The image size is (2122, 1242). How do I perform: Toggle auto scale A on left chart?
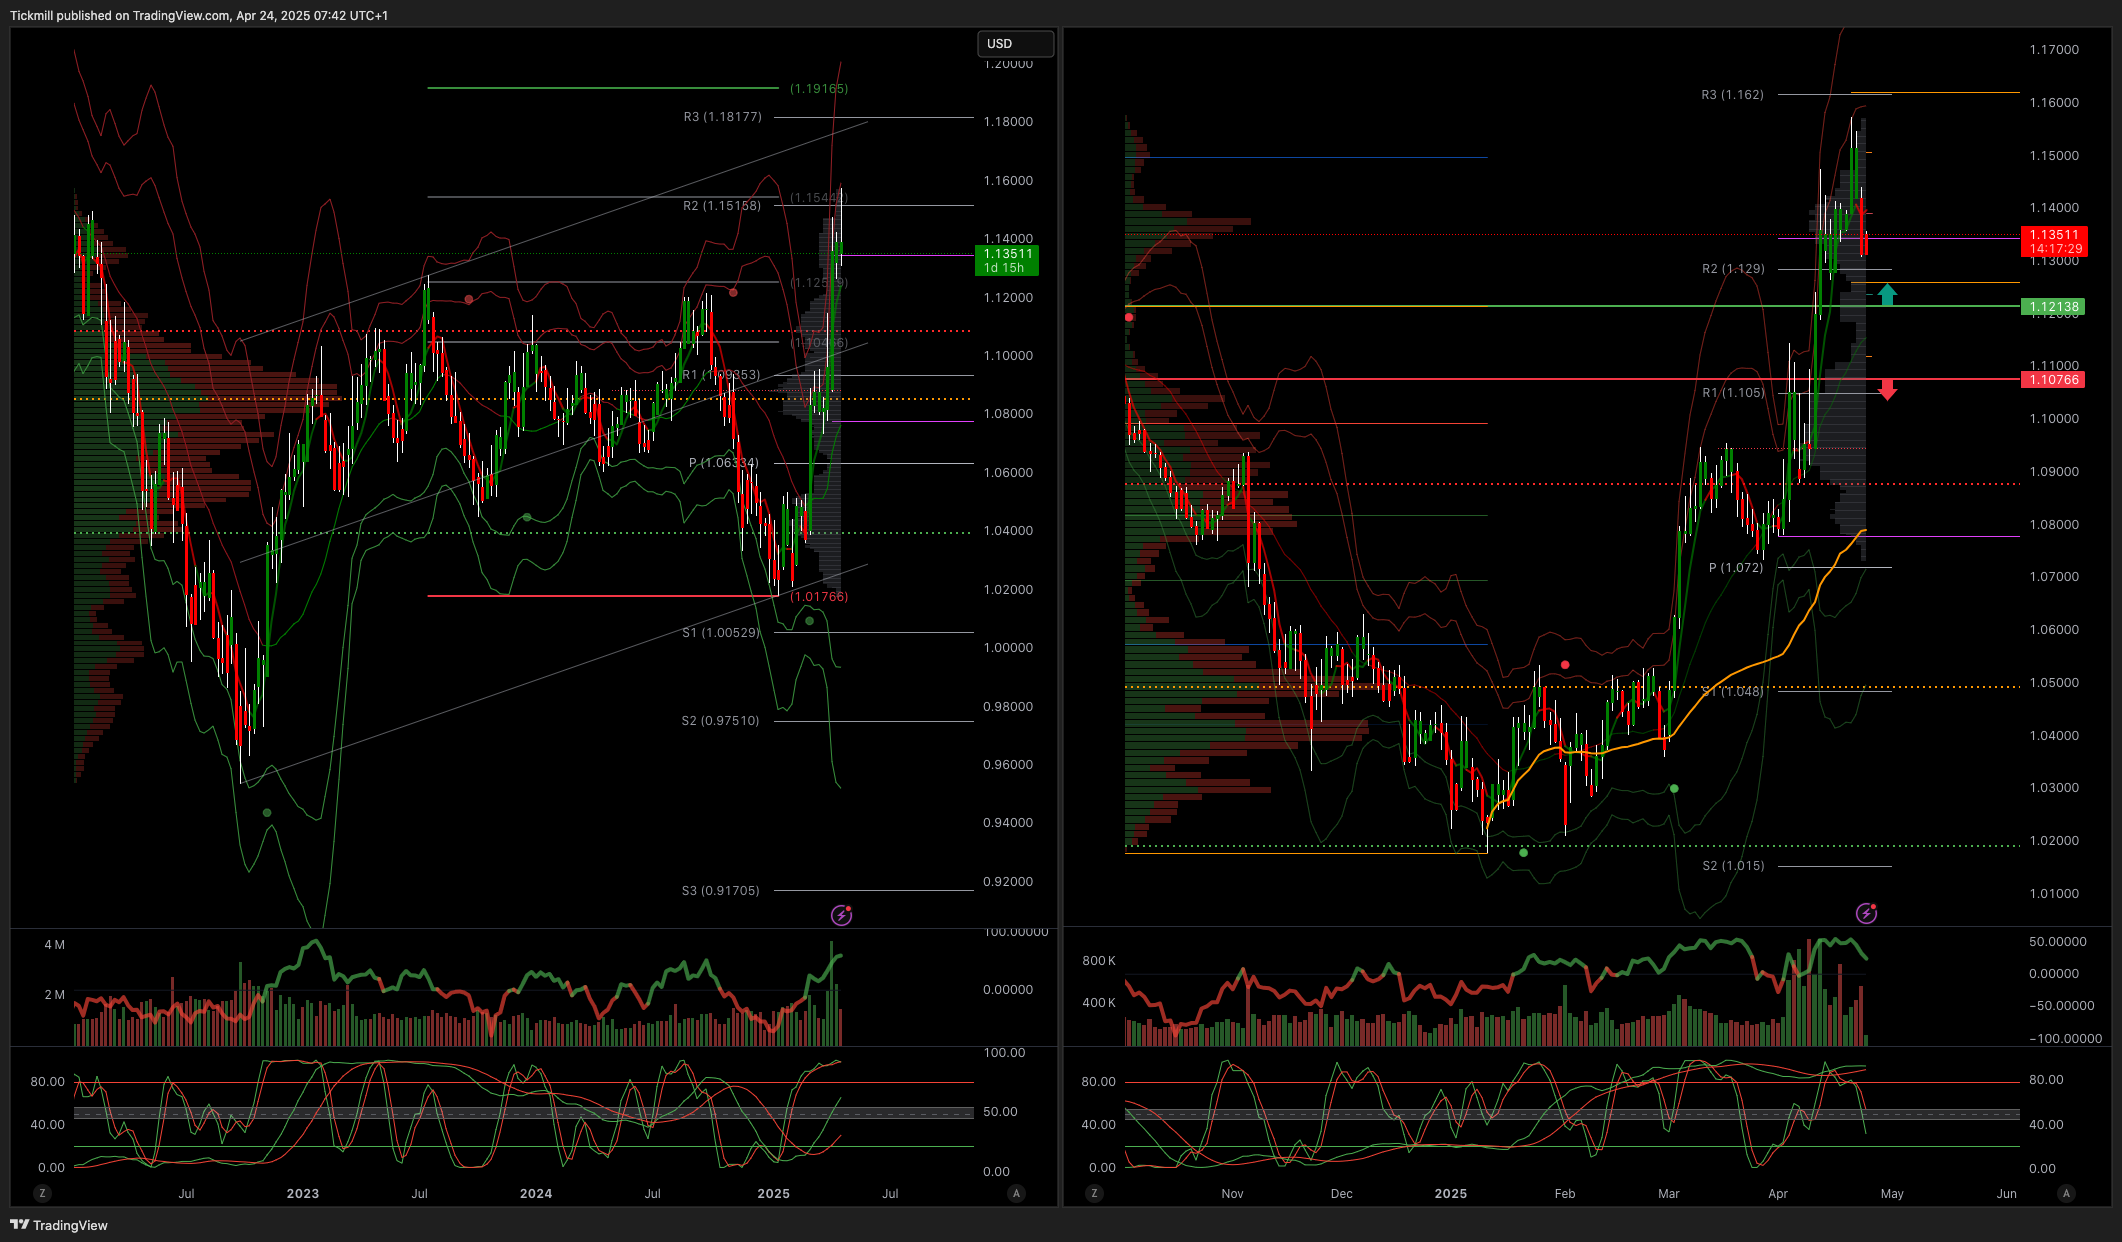1017,1193
